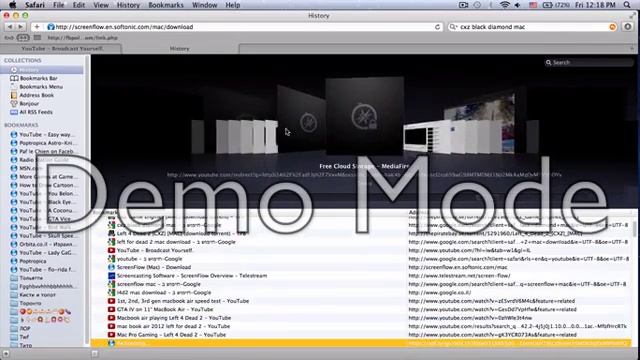
Task: Enter full screen with the window arrows icon
Action: 633,16
